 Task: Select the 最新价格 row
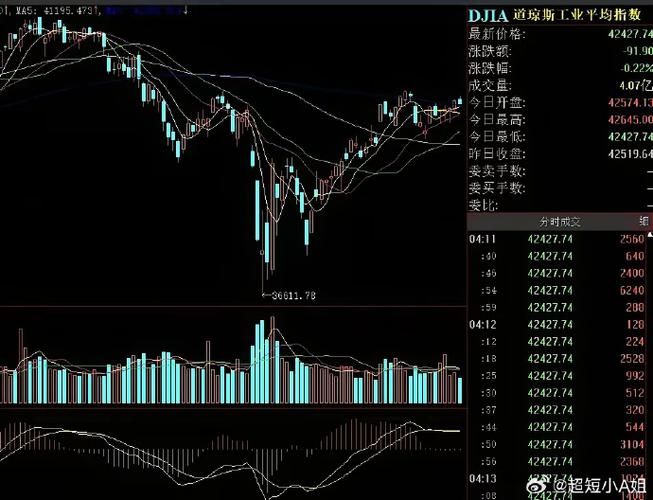click(x=560, y=34)
